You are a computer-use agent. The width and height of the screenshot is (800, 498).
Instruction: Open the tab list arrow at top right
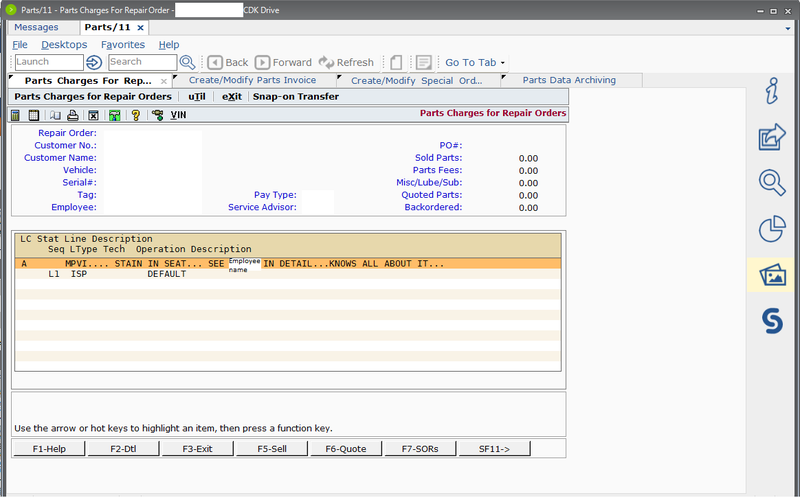tap(788, 29)
